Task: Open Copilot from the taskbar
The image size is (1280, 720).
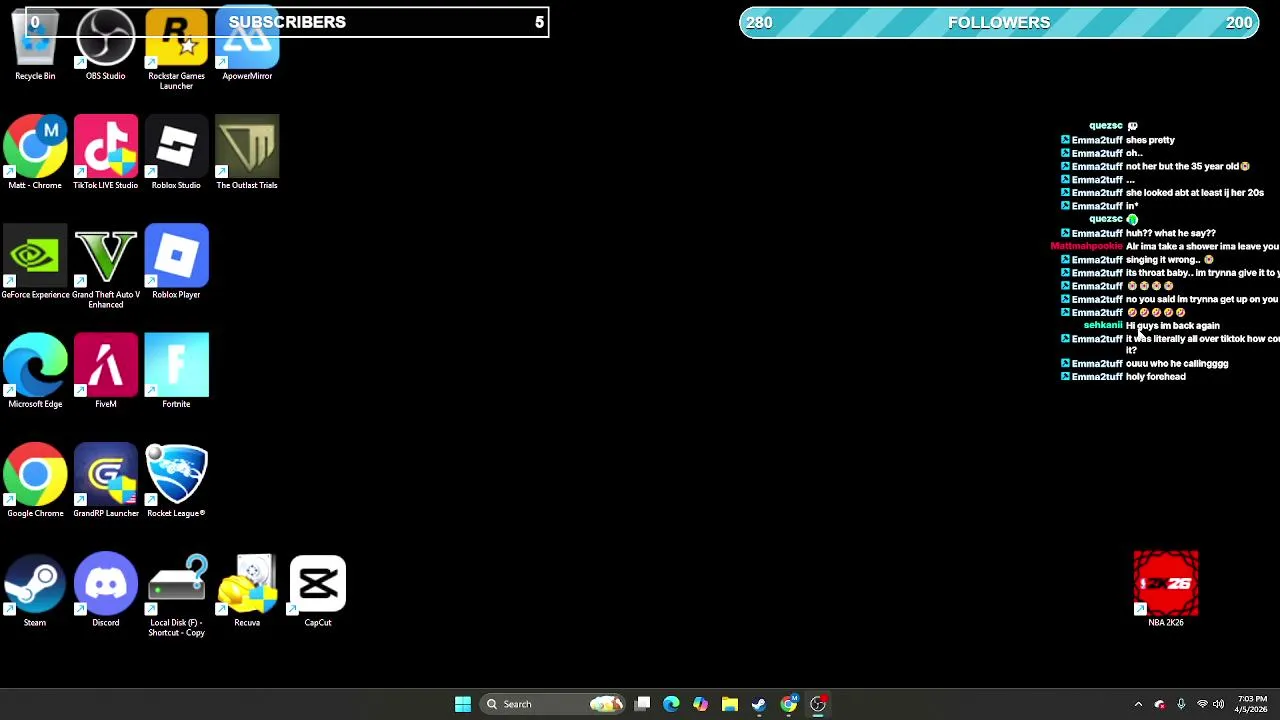Action: point(700,704)
